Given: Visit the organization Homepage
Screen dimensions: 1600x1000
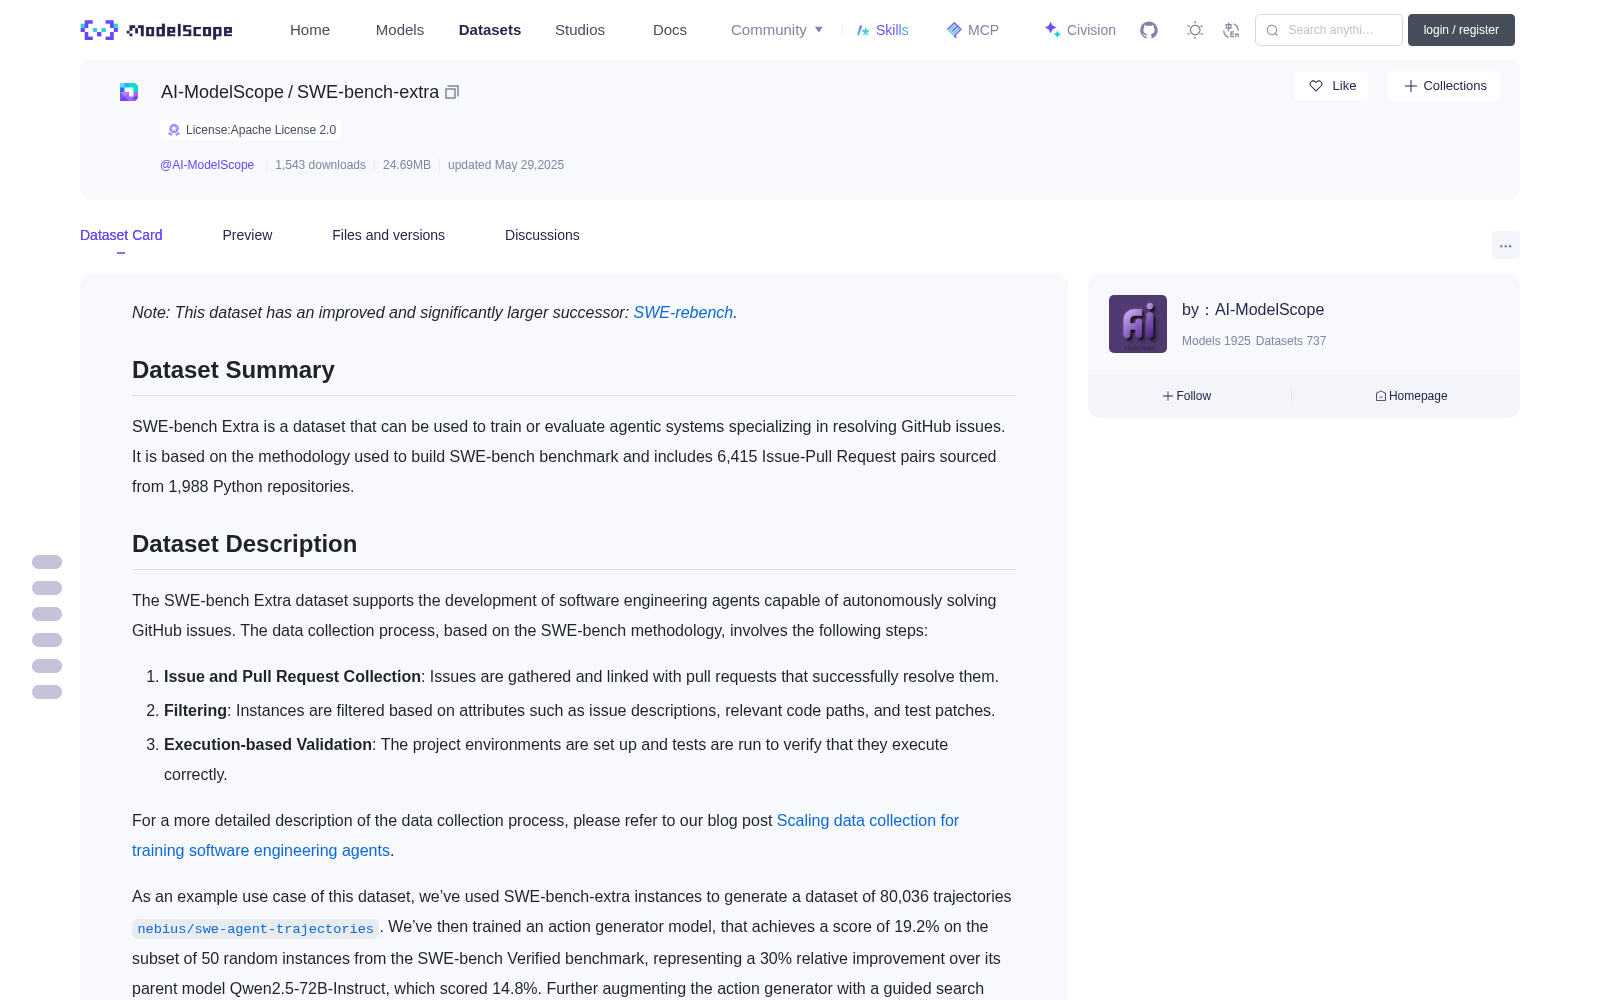Looking at the screenshot, I should pos(1411,396).
